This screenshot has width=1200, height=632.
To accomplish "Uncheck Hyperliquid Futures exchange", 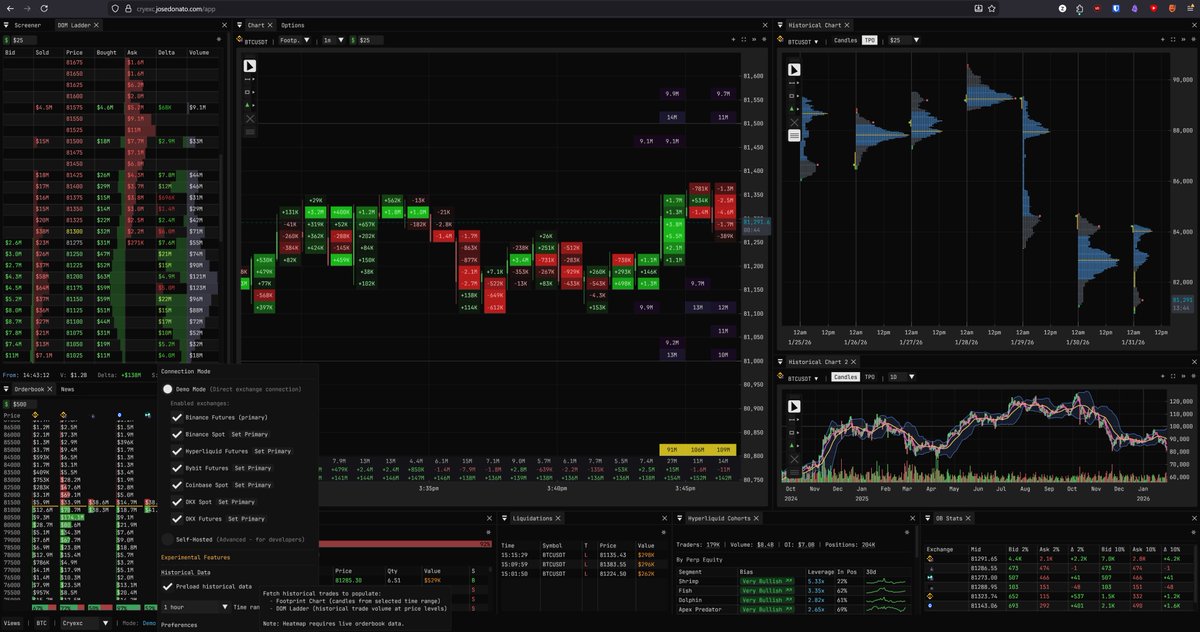I will pyautogui.click(x=177, y=452).
